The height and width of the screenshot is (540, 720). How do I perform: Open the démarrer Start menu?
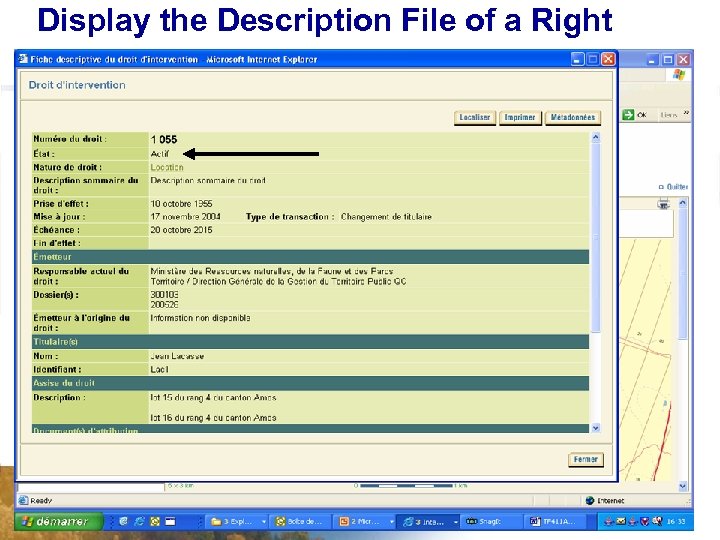click(58, 522)
